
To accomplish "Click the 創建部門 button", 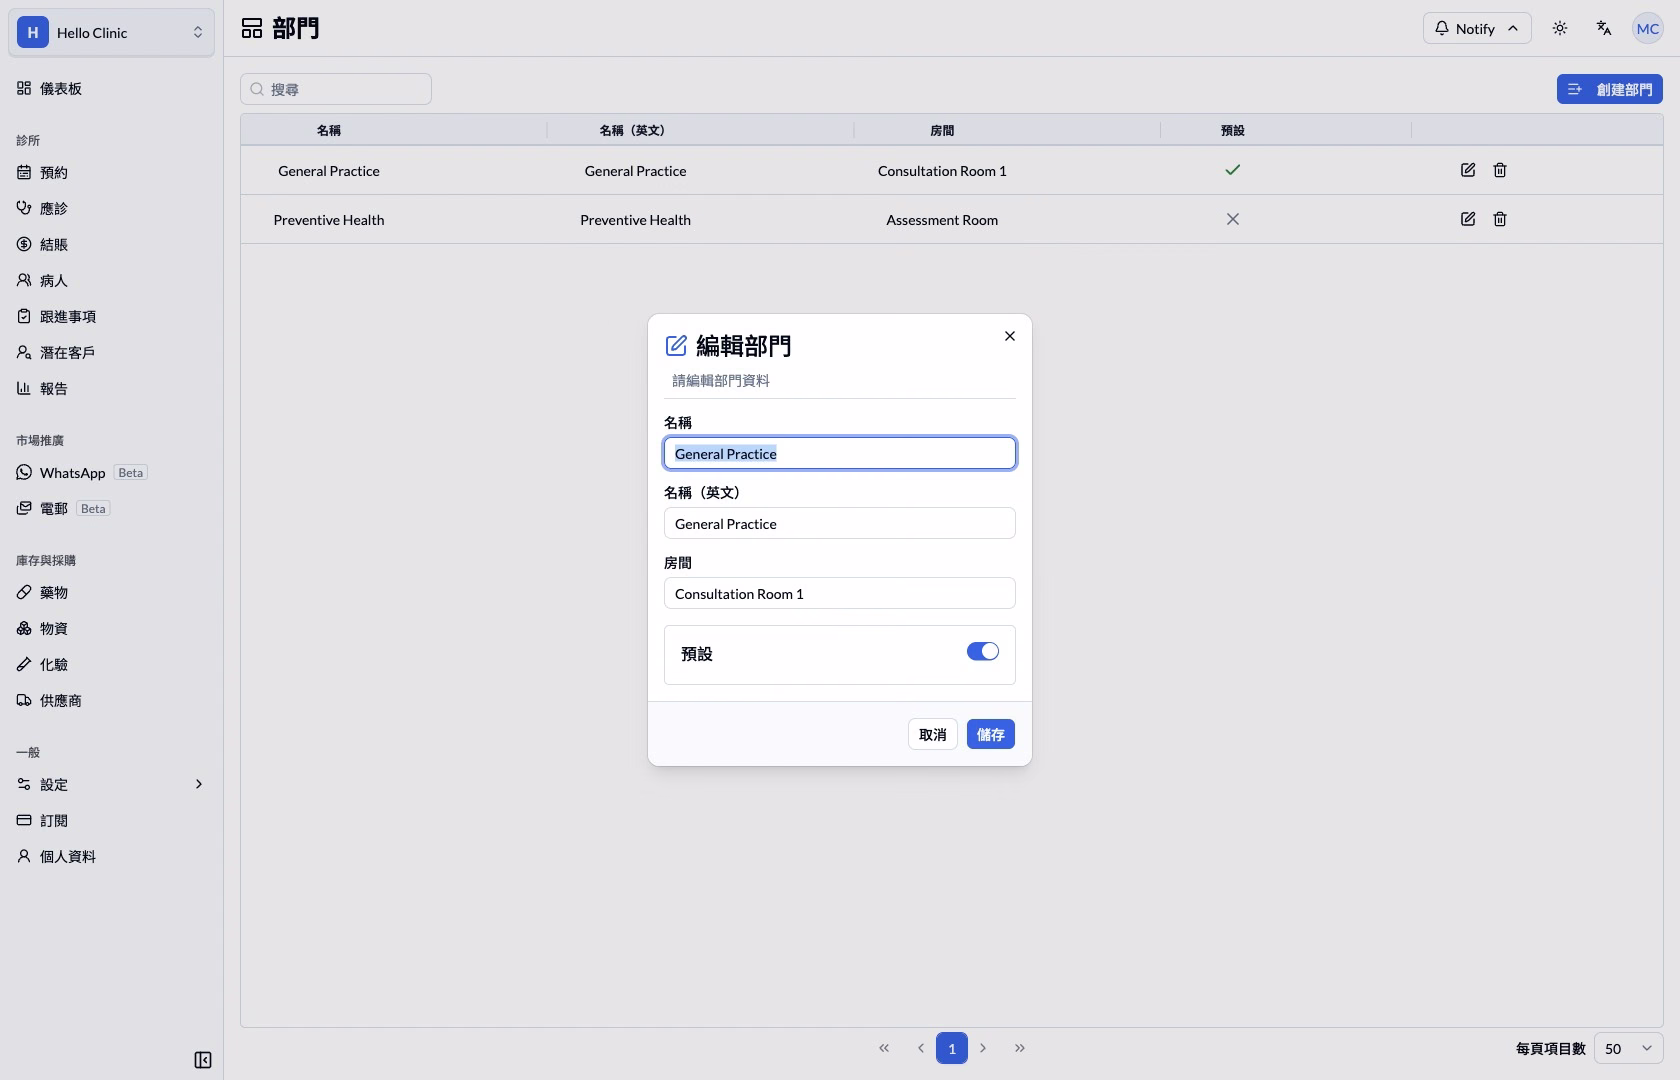I will pos(1610,89).
